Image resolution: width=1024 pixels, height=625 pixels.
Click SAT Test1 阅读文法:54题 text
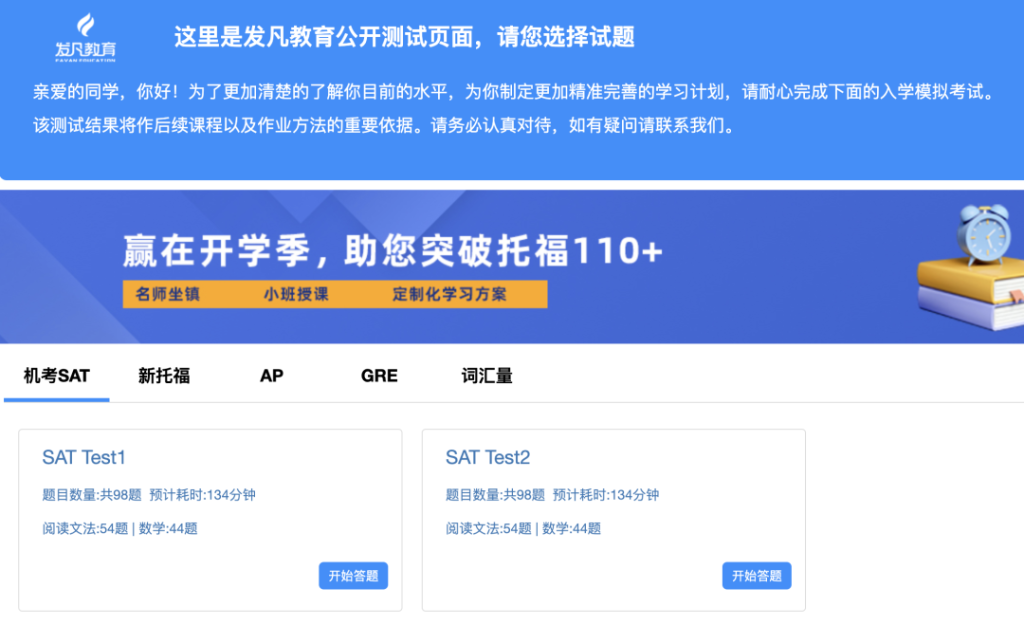point(86,529)
